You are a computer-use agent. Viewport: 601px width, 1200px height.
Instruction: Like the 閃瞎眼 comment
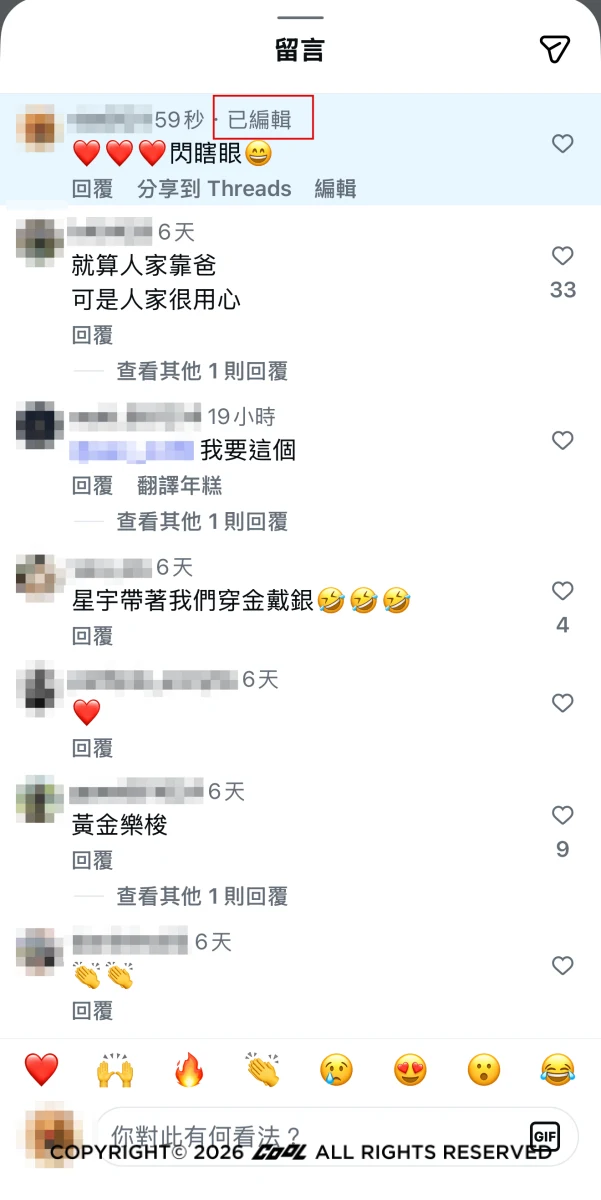tap(563, 144)
